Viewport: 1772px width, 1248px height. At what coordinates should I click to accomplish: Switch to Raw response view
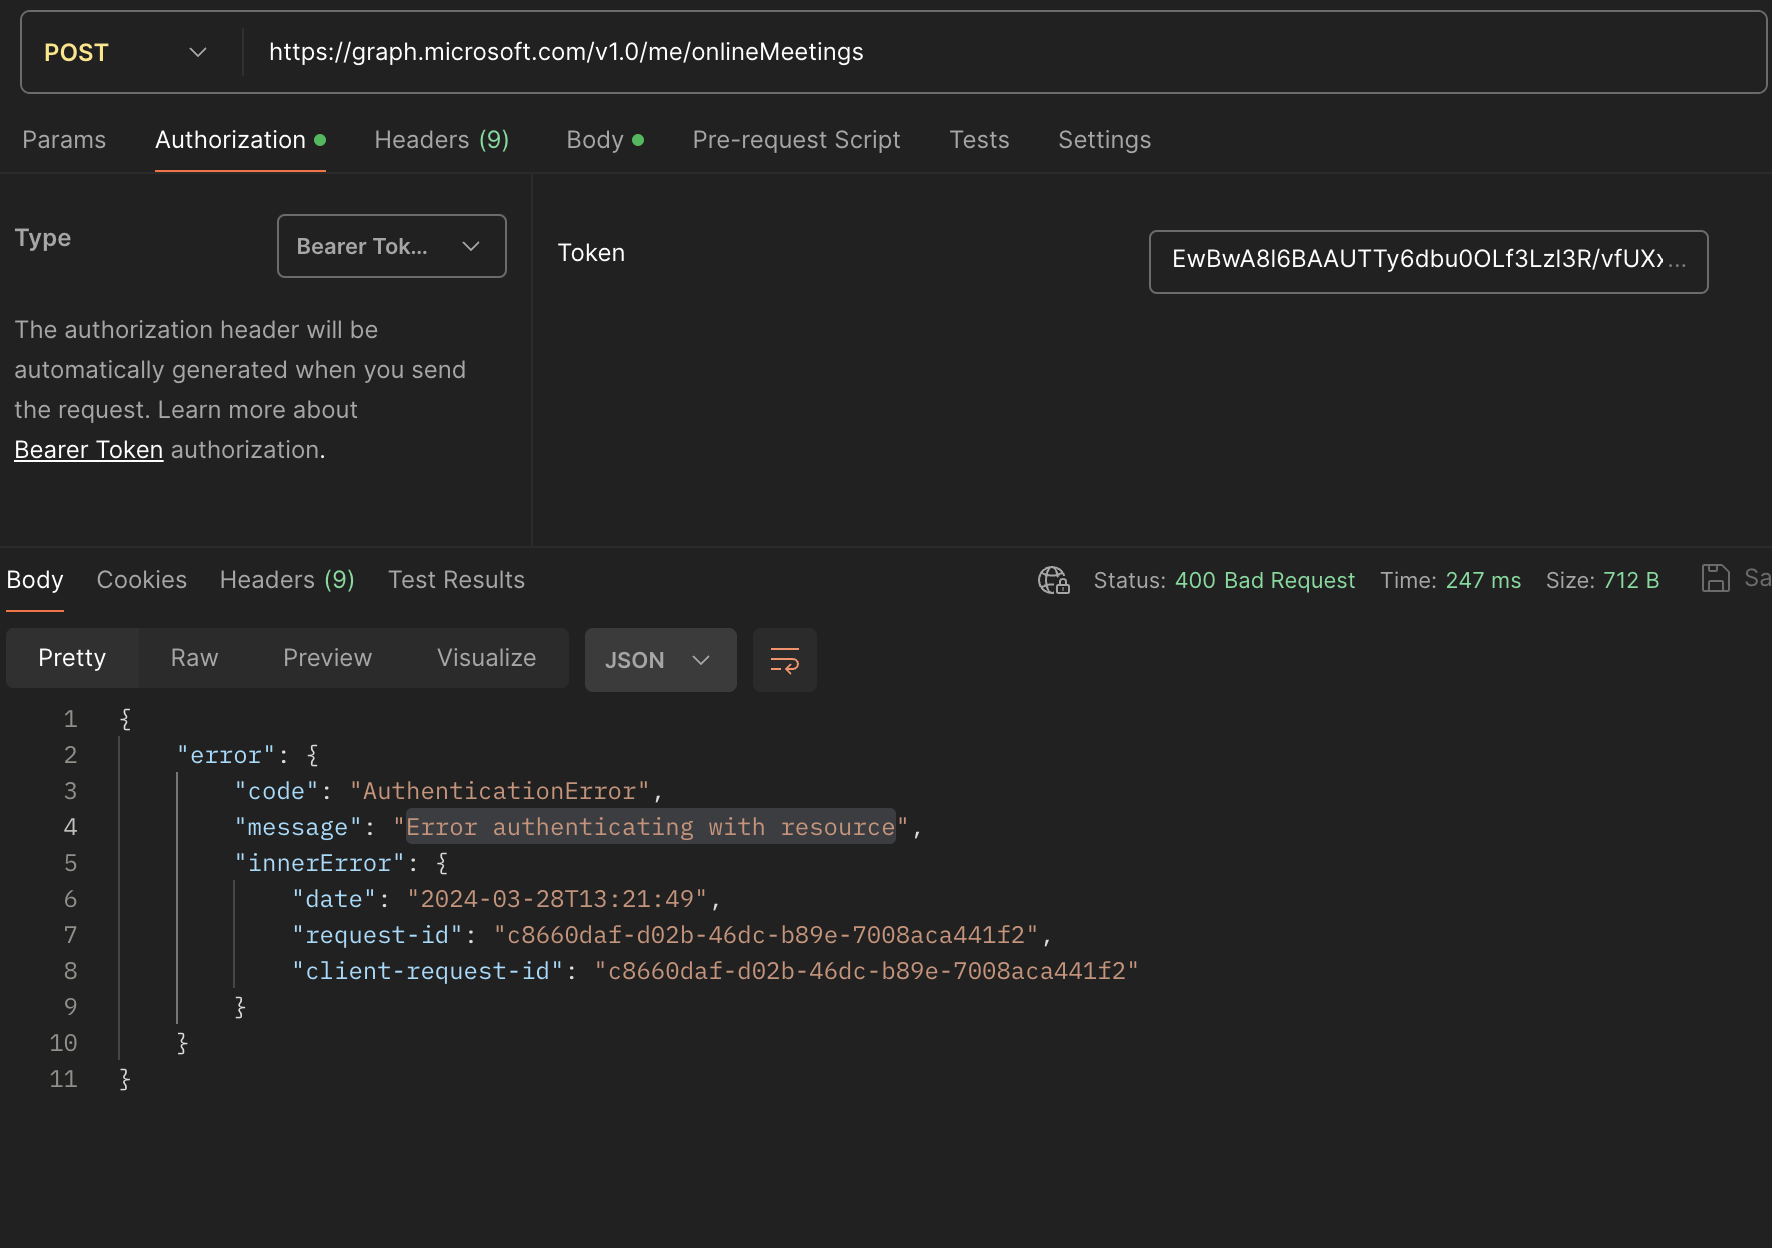[193, 658]
